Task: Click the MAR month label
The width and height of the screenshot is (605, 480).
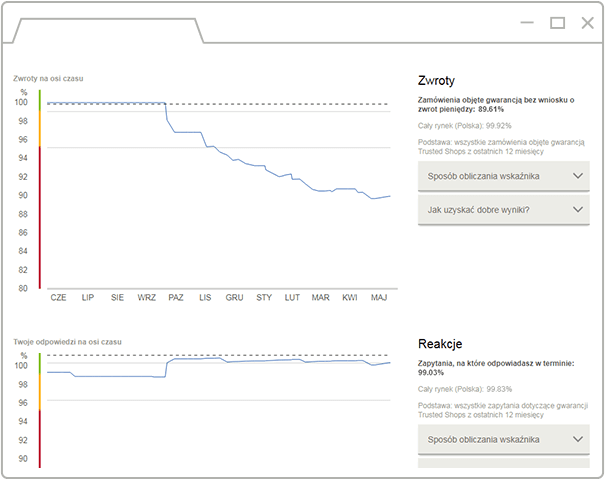Action: pyautogui.click(x=321, y=297)
